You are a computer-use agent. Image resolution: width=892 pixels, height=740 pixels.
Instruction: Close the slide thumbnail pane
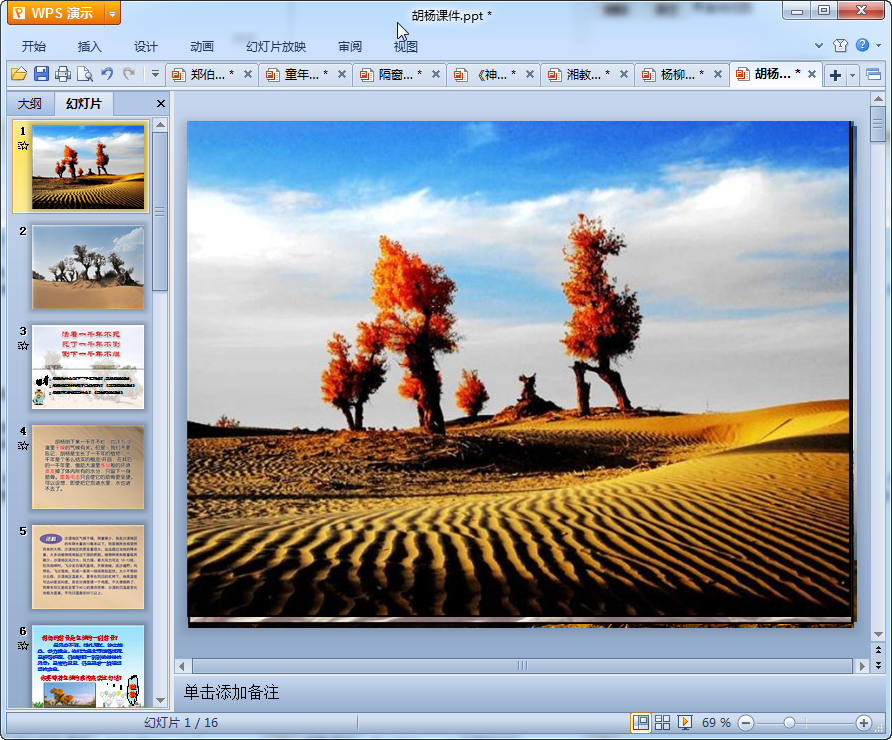pos(161,104)
